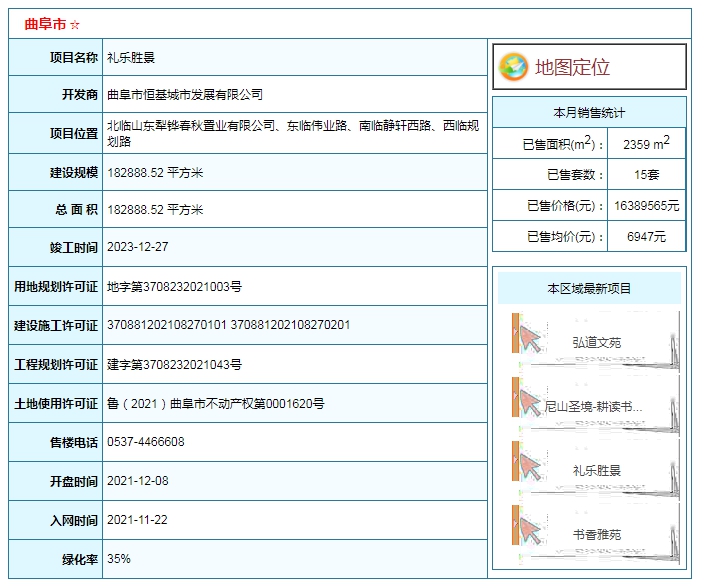Select construction permit number 370881202108270101
The image size is (704, 588).
point(167,325)
